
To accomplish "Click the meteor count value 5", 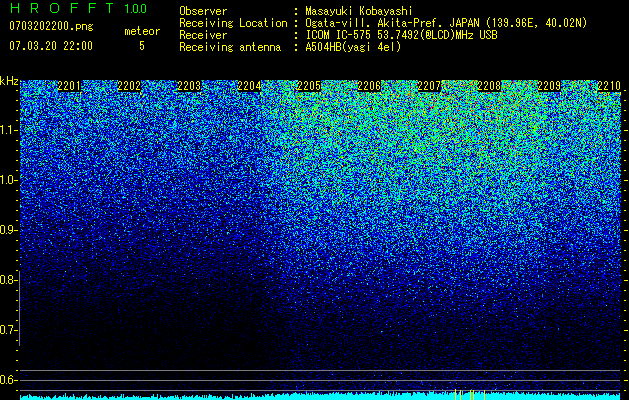I will click(142, 46).
